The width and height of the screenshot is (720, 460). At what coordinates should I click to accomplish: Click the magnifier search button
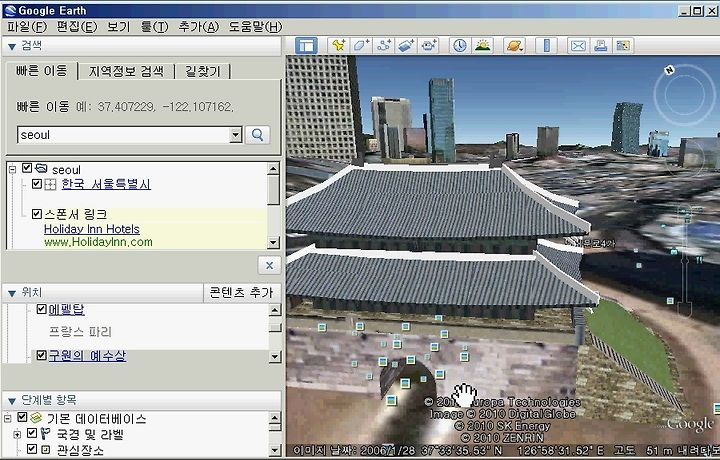point(258,135)
